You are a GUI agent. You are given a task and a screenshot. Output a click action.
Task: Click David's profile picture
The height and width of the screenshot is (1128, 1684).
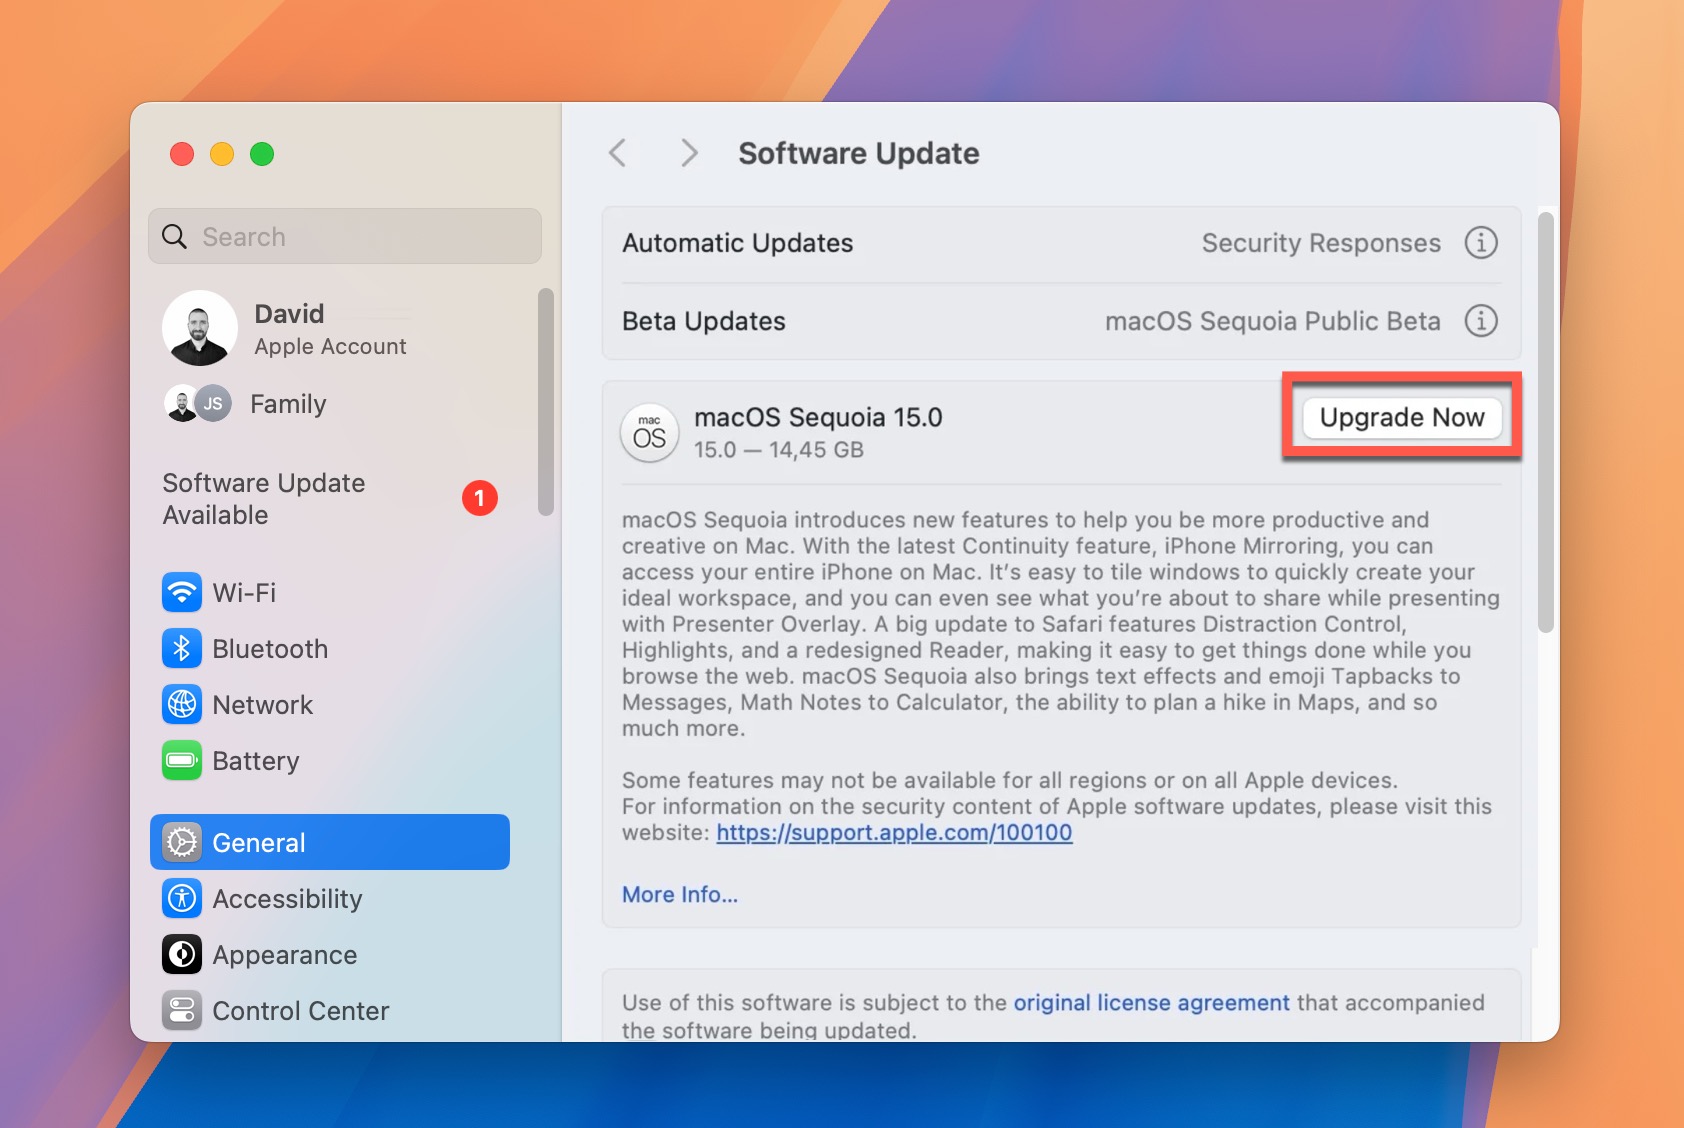tap(199, 328)
